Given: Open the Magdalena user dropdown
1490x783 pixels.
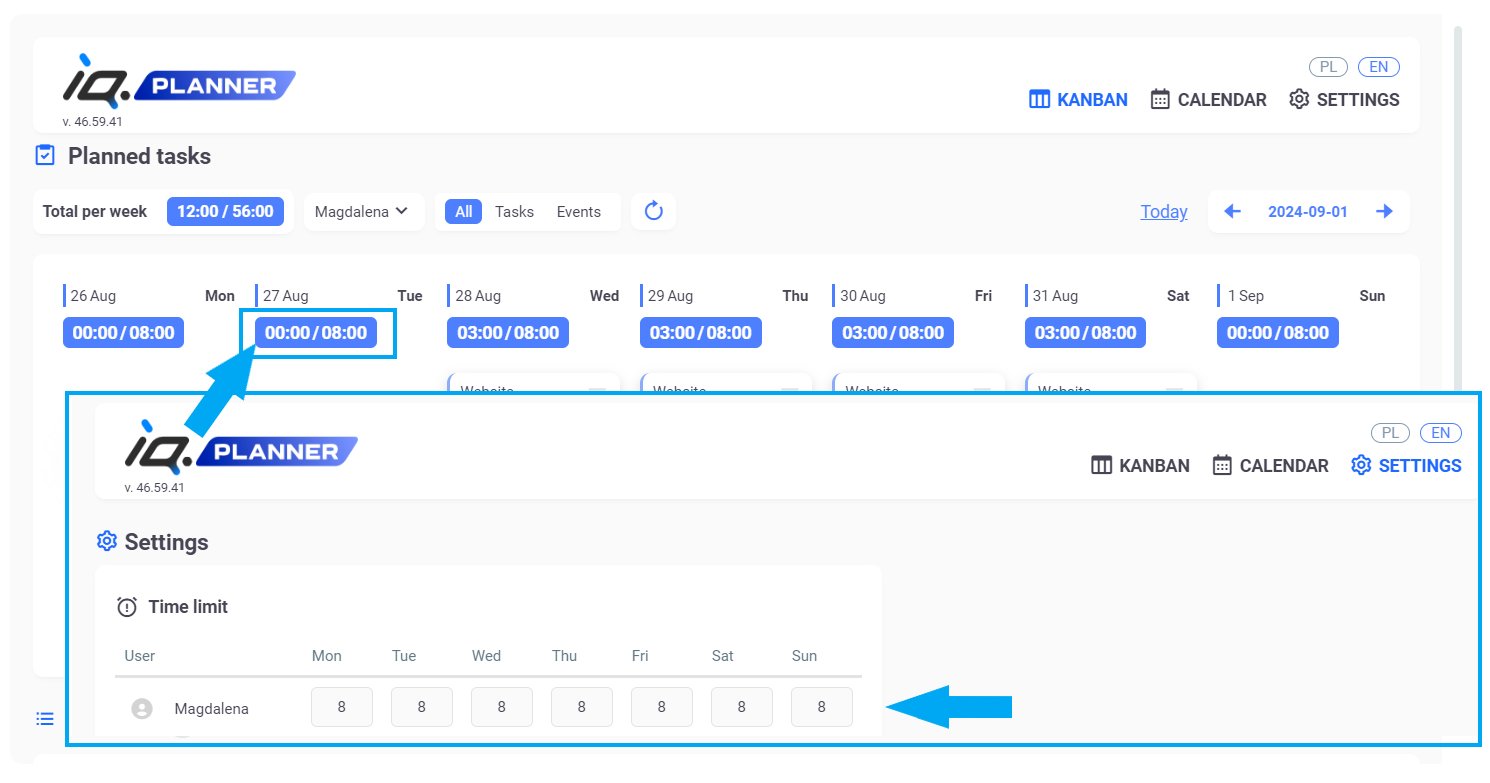Looking at the screenshot, I should click(x=362, y=212).
